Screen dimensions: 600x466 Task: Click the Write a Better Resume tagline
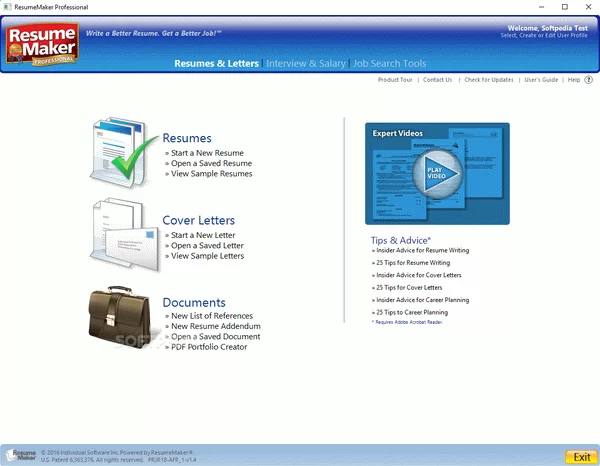[x=153, y=33]
